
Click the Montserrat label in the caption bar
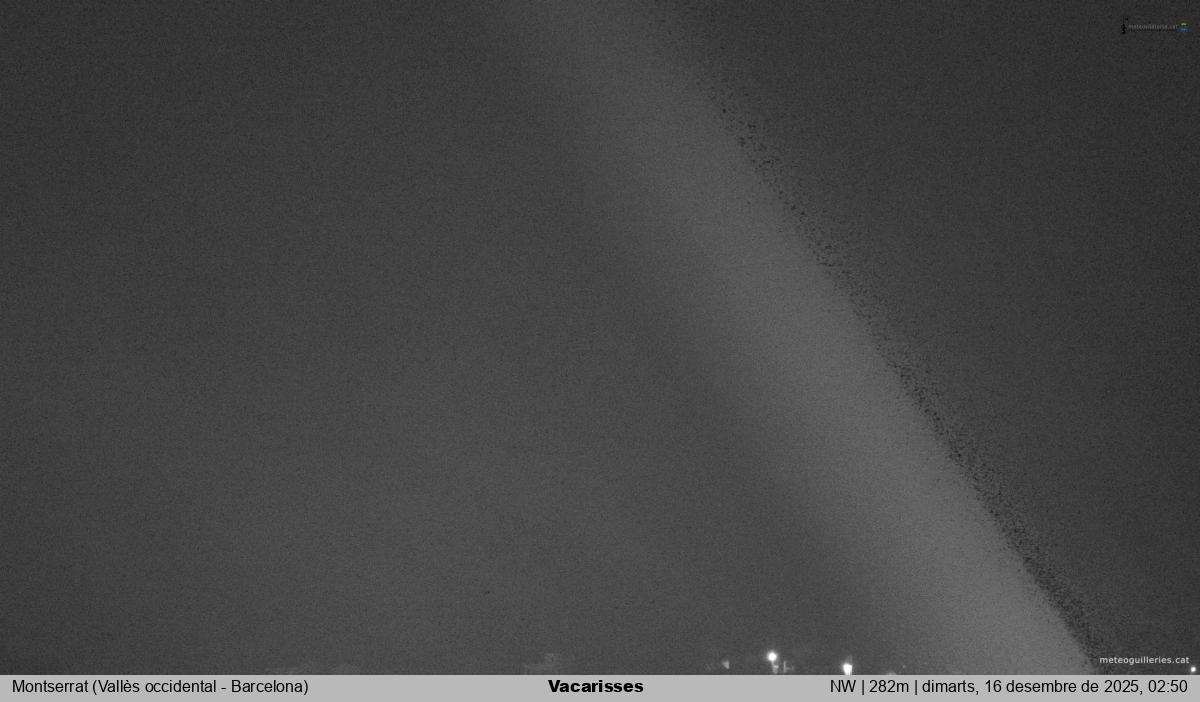point(50,687)
